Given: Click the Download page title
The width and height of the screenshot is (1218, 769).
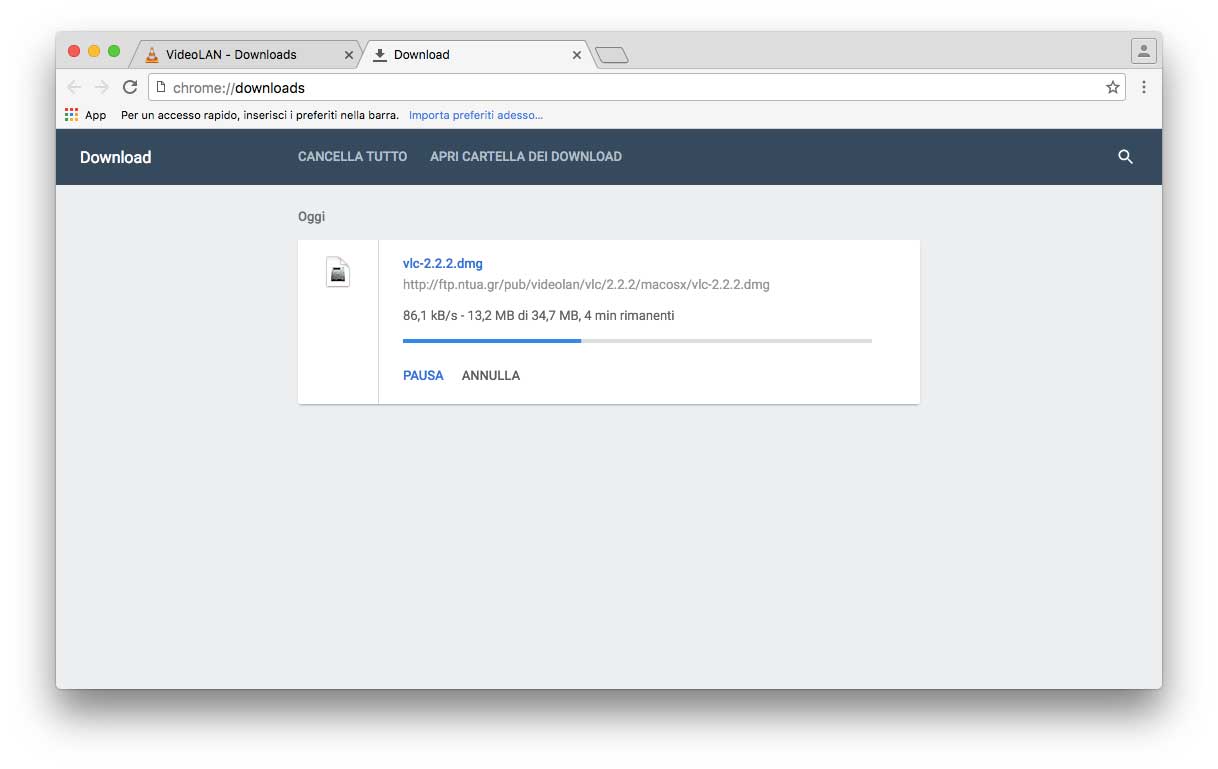Looking at the screenshot, I should [115, 157].
